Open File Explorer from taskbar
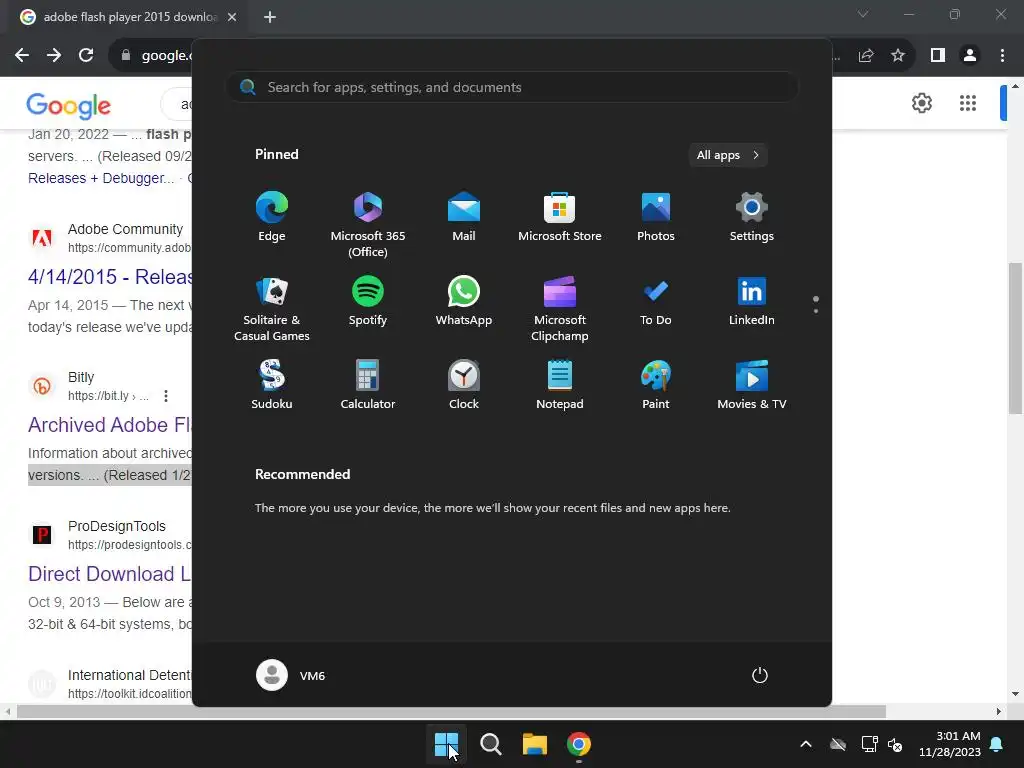The width and height of the screenshot is (1024, 768). click(535, 744)
